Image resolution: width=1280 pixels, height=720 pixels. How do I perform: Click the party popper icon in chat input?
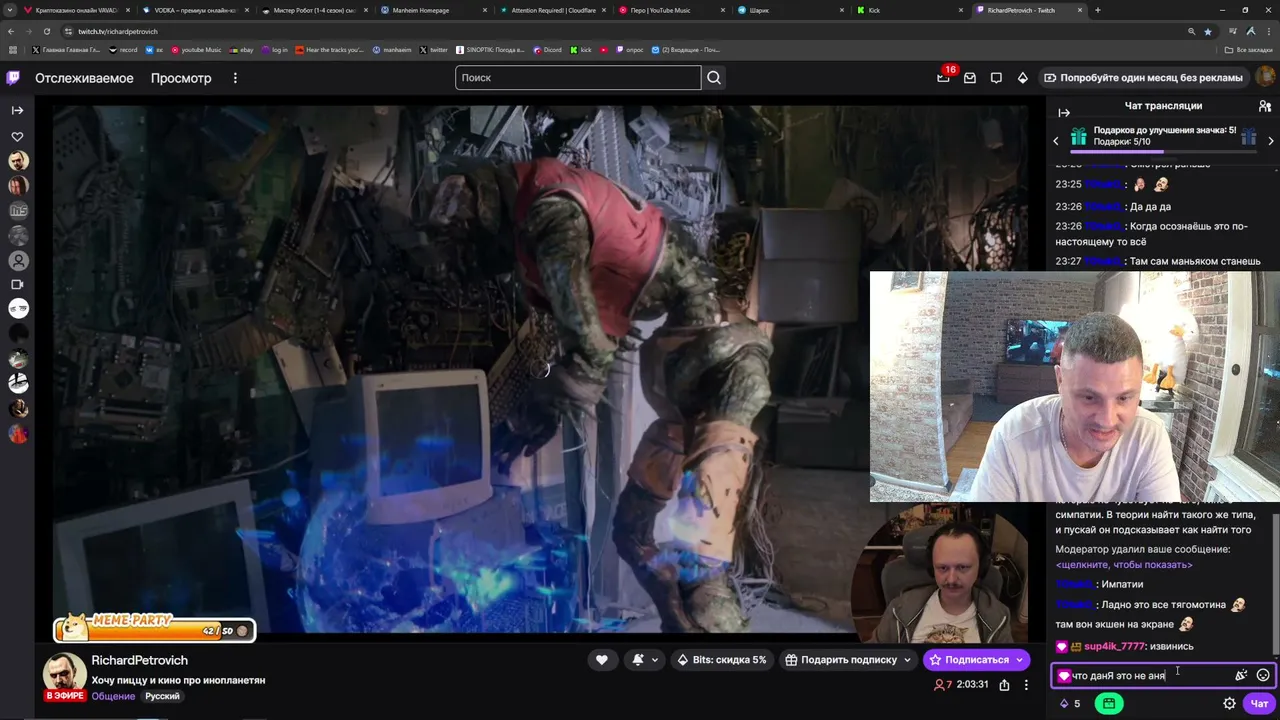(x=1241, y=676)
